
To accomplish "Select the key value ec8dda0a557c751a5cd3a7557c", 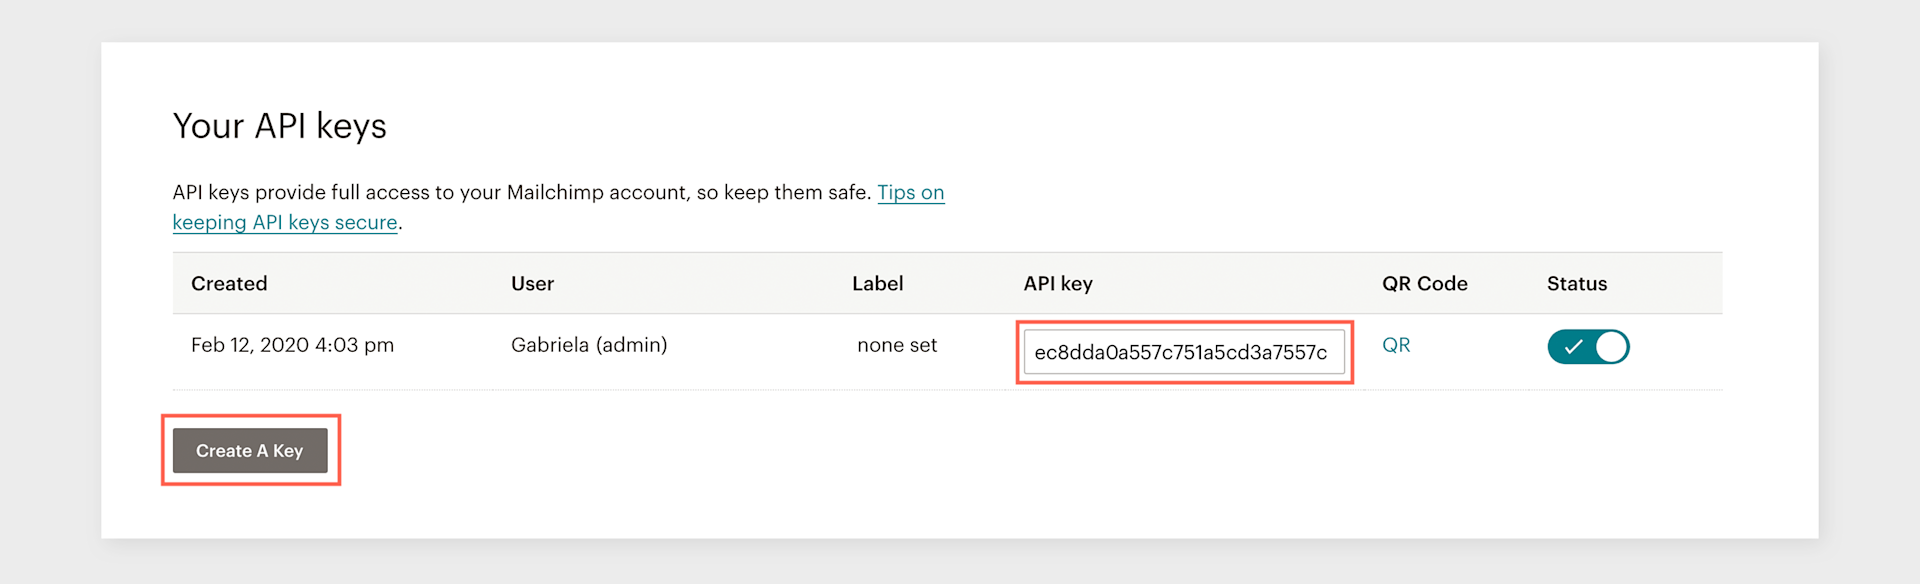I will 1184,352.
